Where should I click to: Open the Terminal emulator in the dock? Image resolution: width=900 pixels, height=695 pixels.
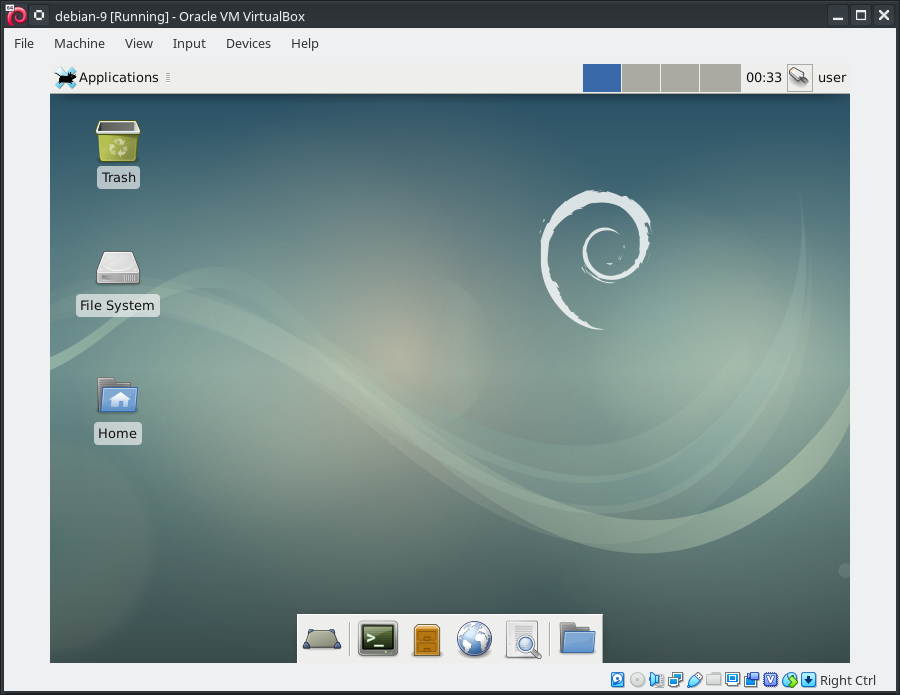(378, 638)
